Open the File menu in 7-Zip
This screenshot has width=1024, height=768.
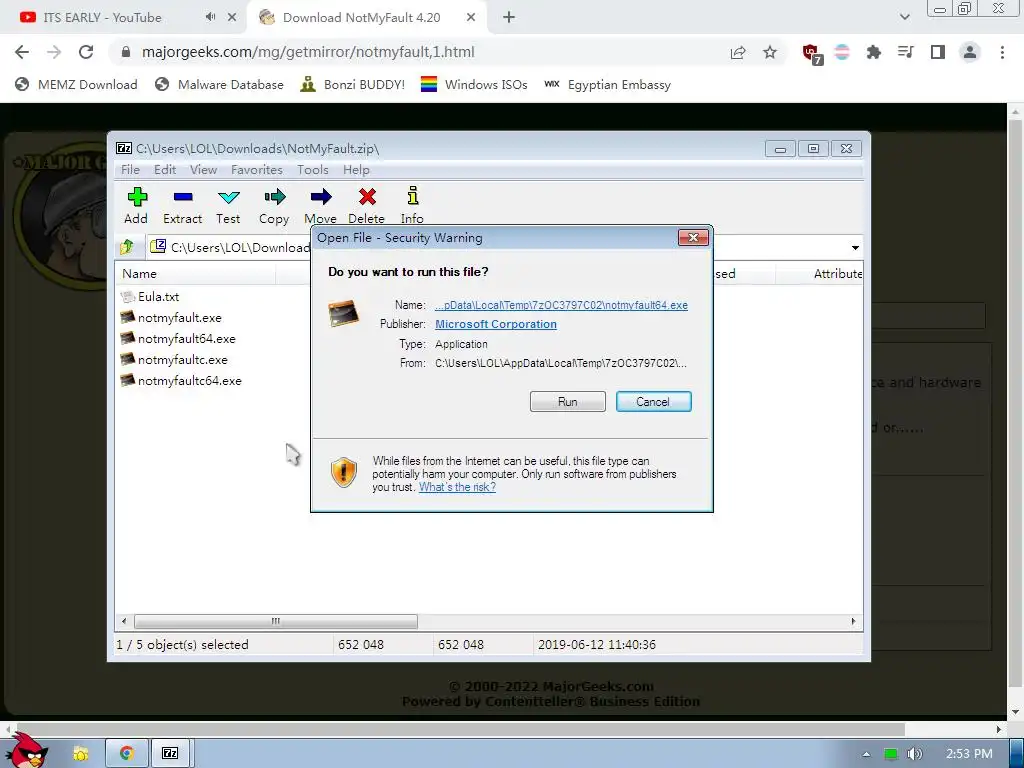[131, 170]
